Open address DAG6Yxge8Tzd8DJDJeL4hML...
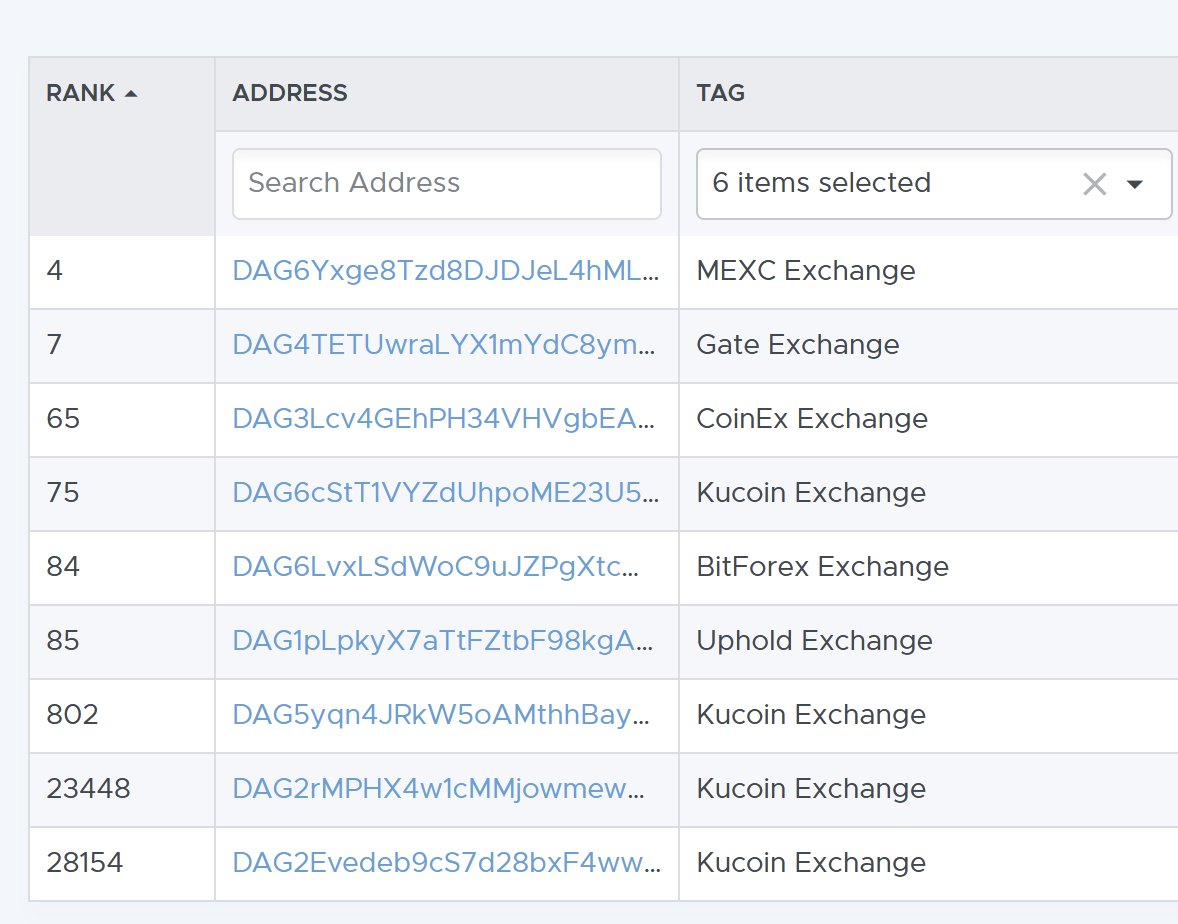 pos(446,271)
